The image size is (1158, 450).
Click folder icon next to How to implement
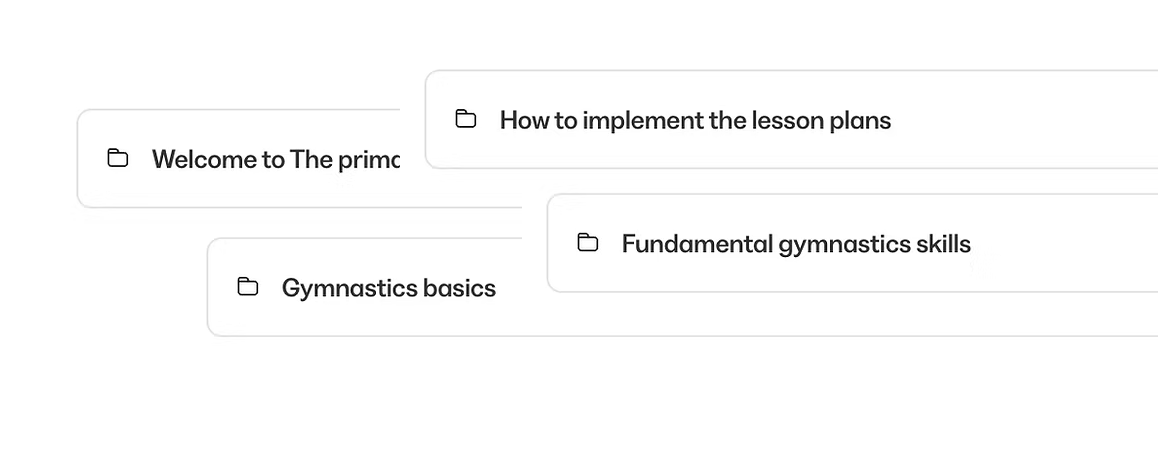click(x=466, y=119)
